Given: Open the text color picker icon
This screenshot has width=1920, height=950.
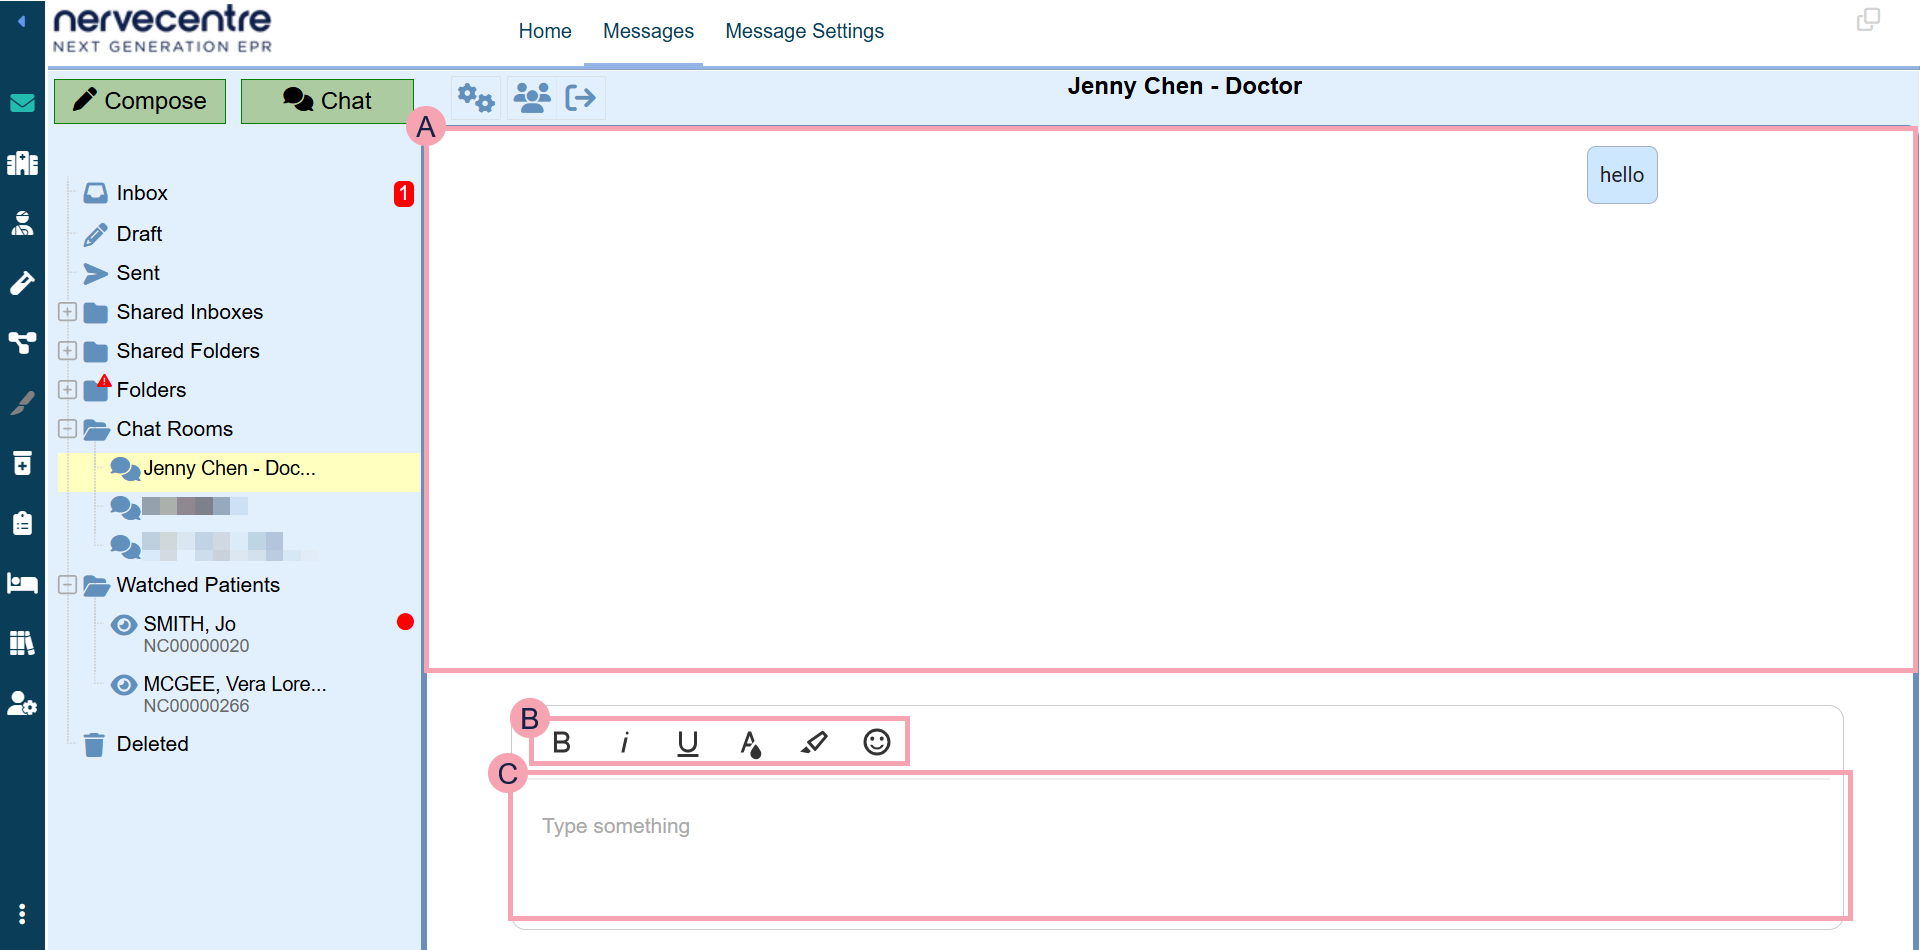Looking at the screenshot, I should click(750, 743).
